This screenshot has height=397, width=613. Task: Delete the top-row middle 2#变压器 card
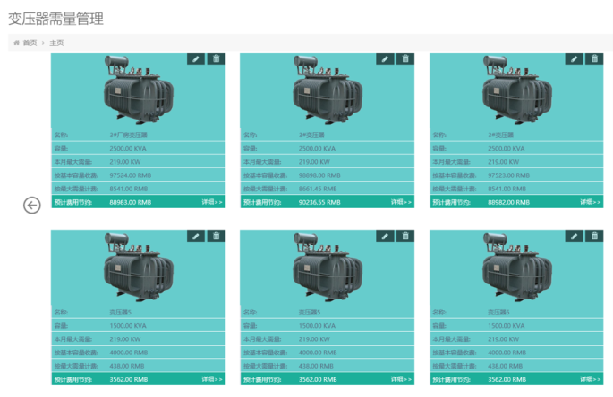pos(405,59)
